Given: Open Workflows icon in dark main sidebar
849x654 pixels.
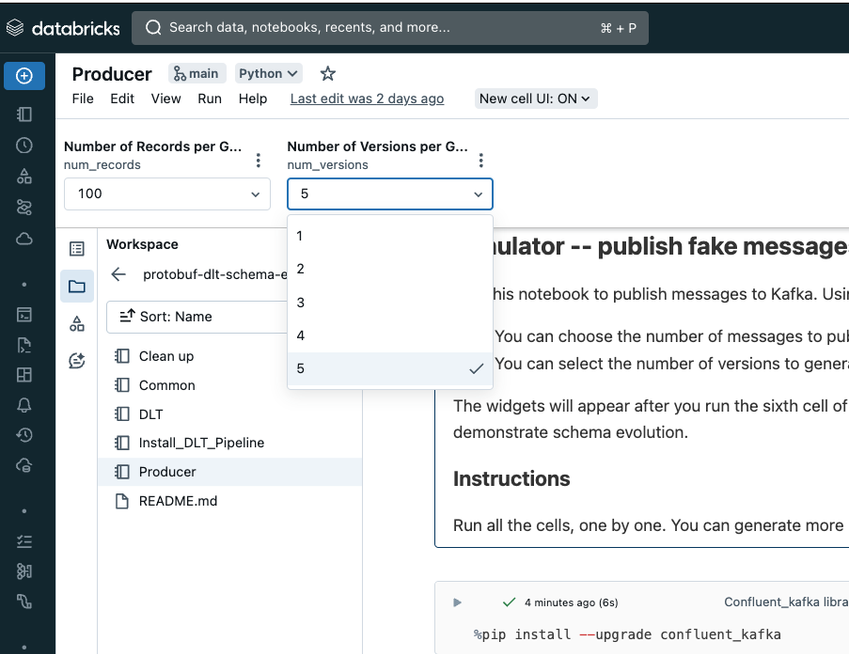Looking at the screenshot, I should (24, 207).
